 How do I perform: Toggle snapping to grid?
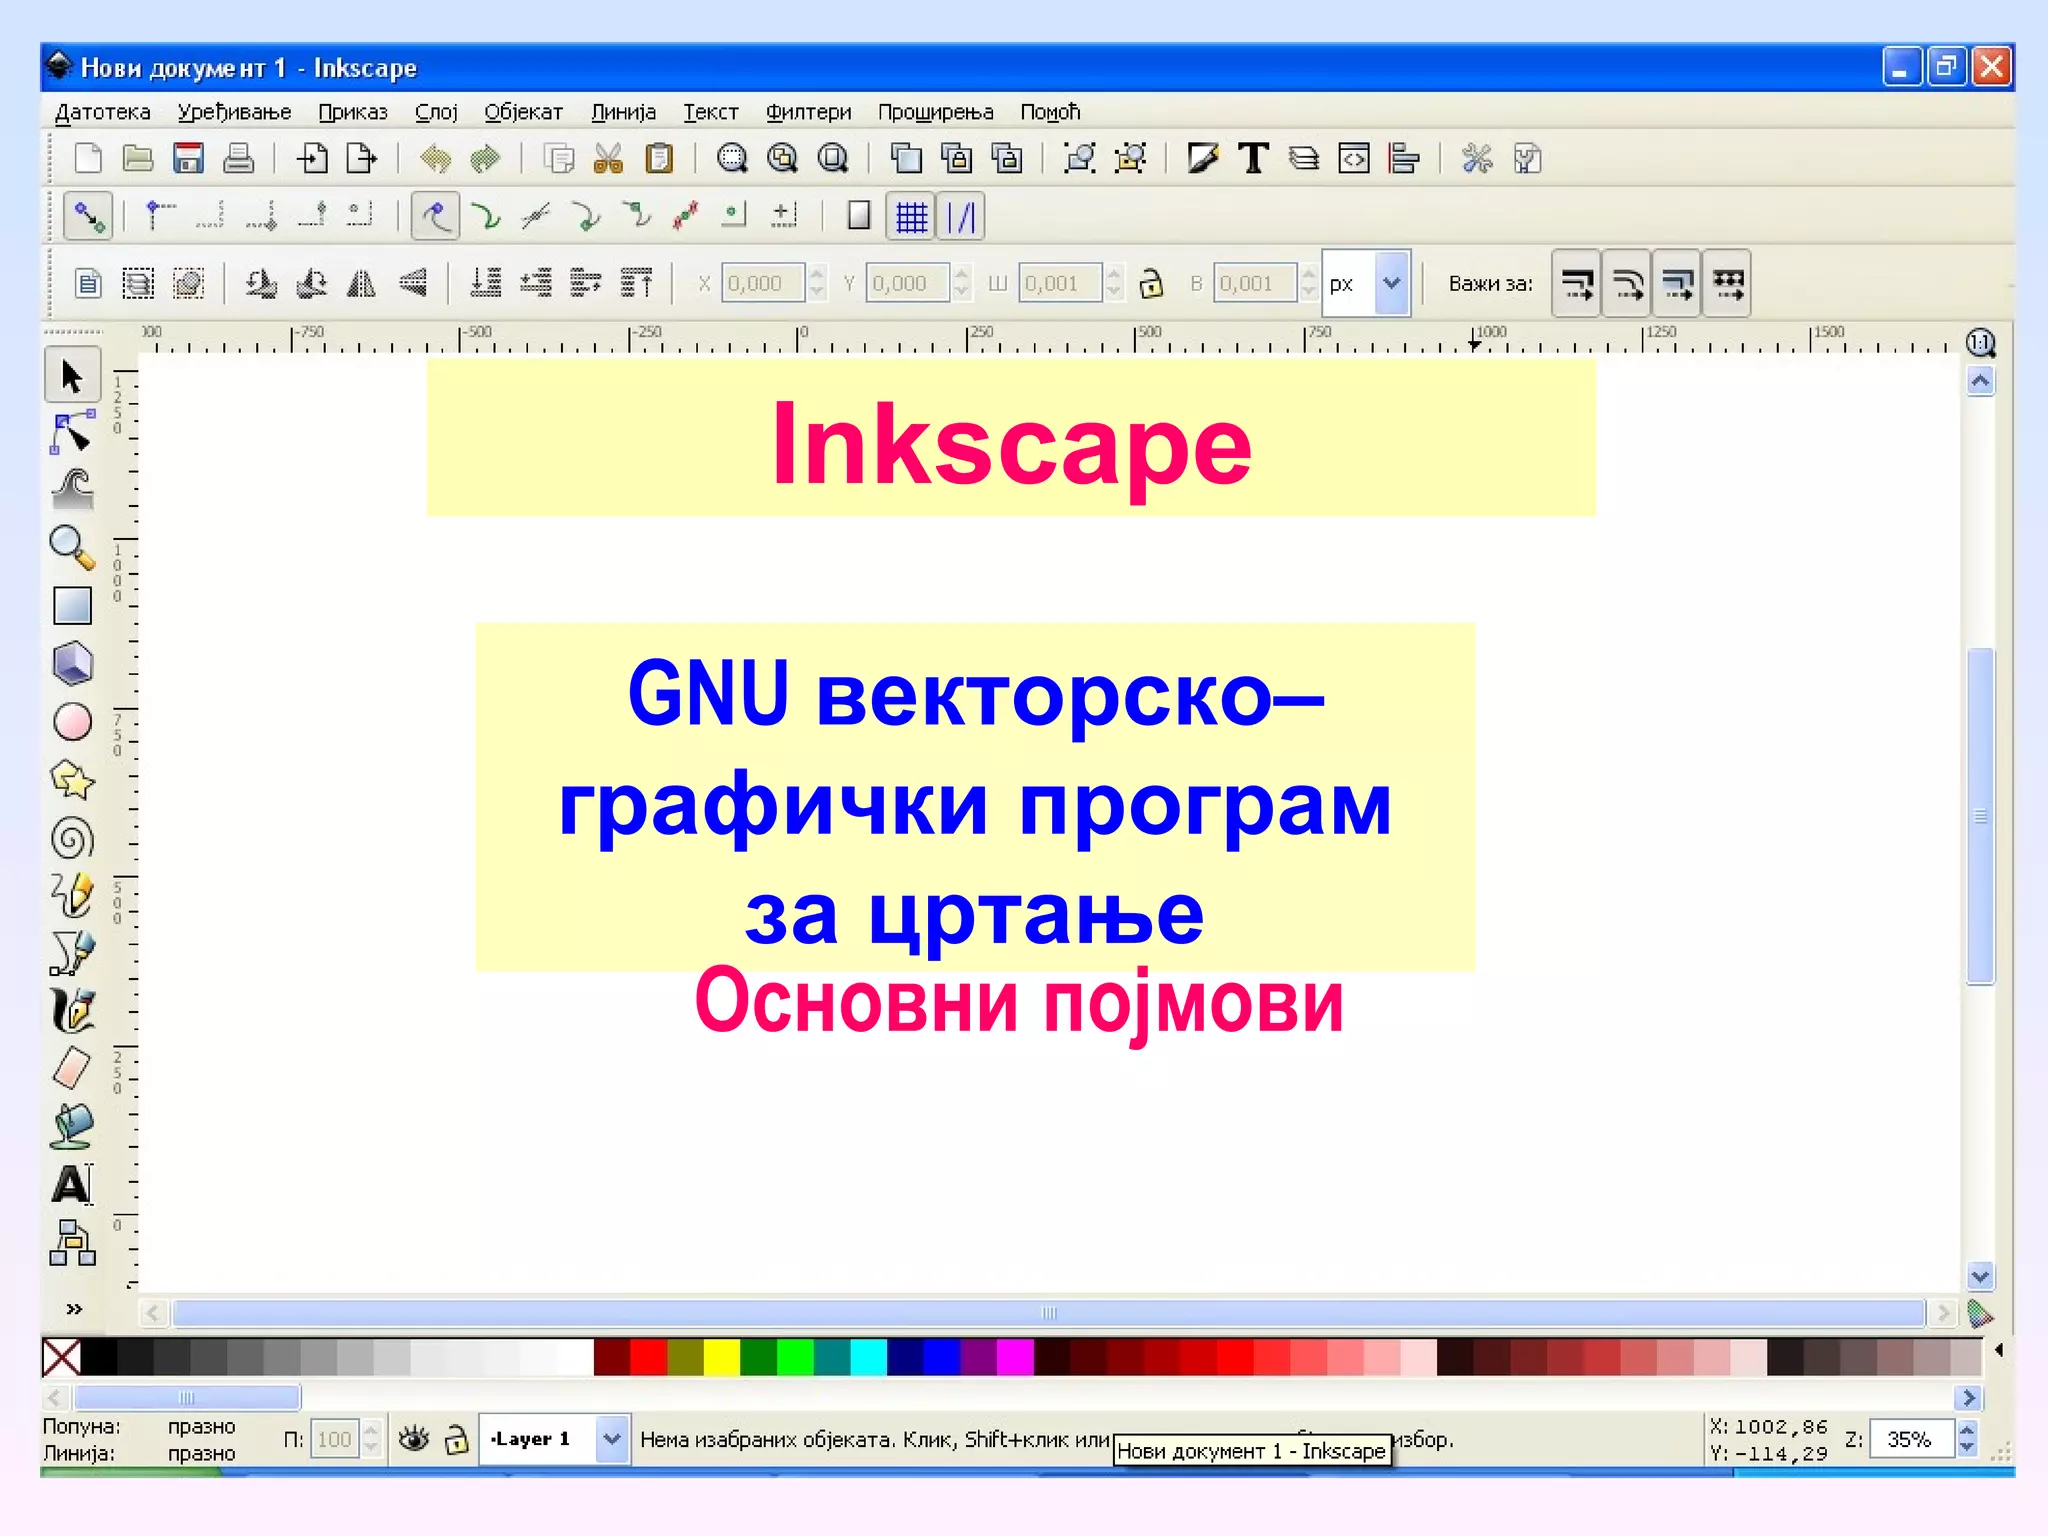[911, 217]
